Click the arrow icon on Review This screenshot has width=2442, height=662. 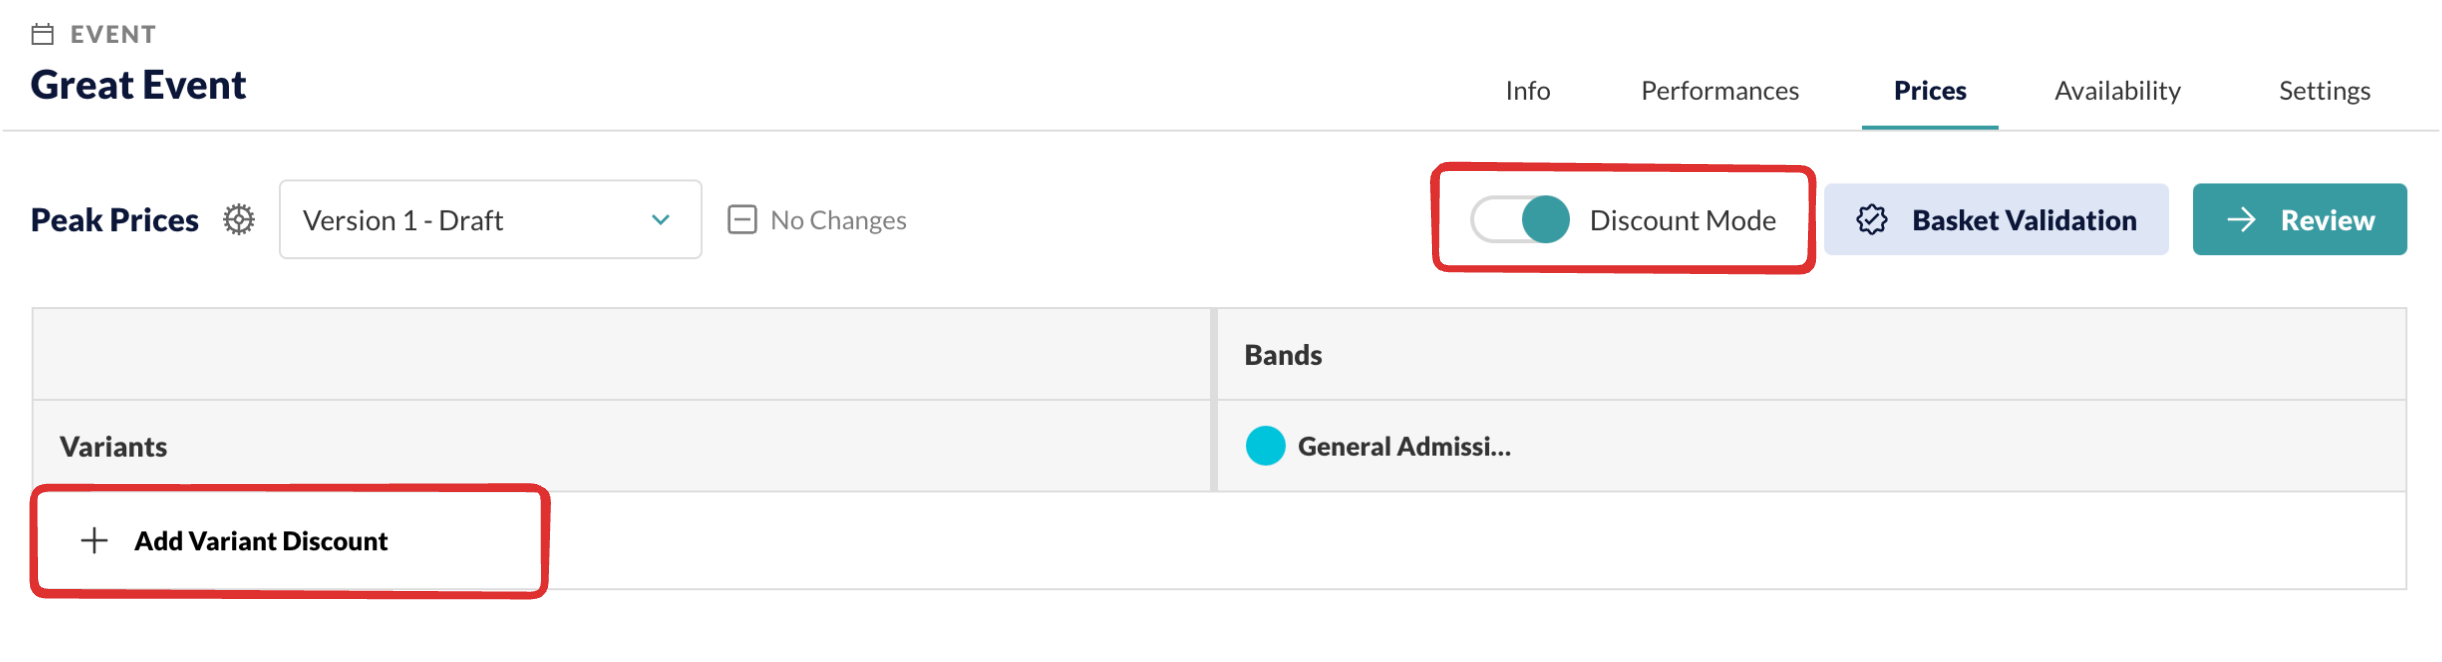click(x=2242, y=219)
